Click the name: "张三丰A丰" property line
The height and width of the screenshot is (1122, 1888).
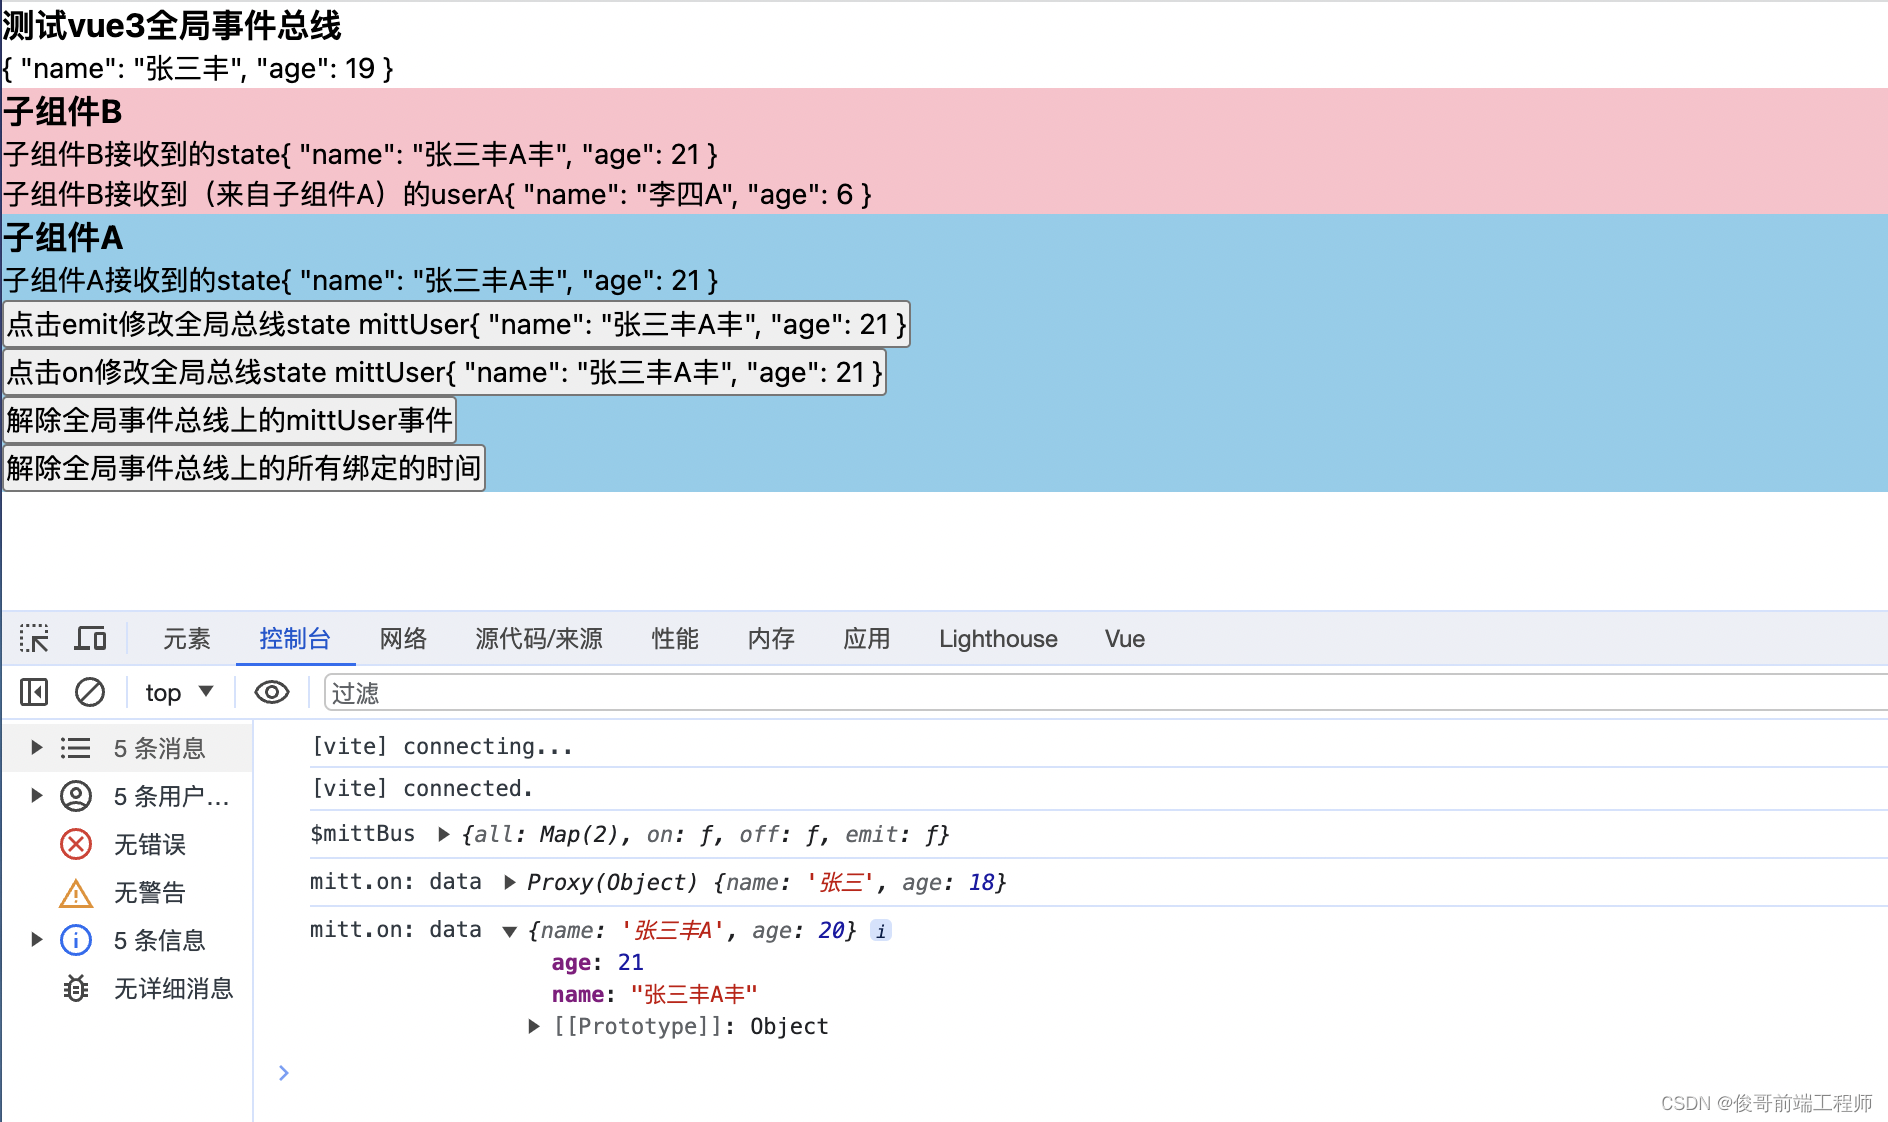[654, 994]
